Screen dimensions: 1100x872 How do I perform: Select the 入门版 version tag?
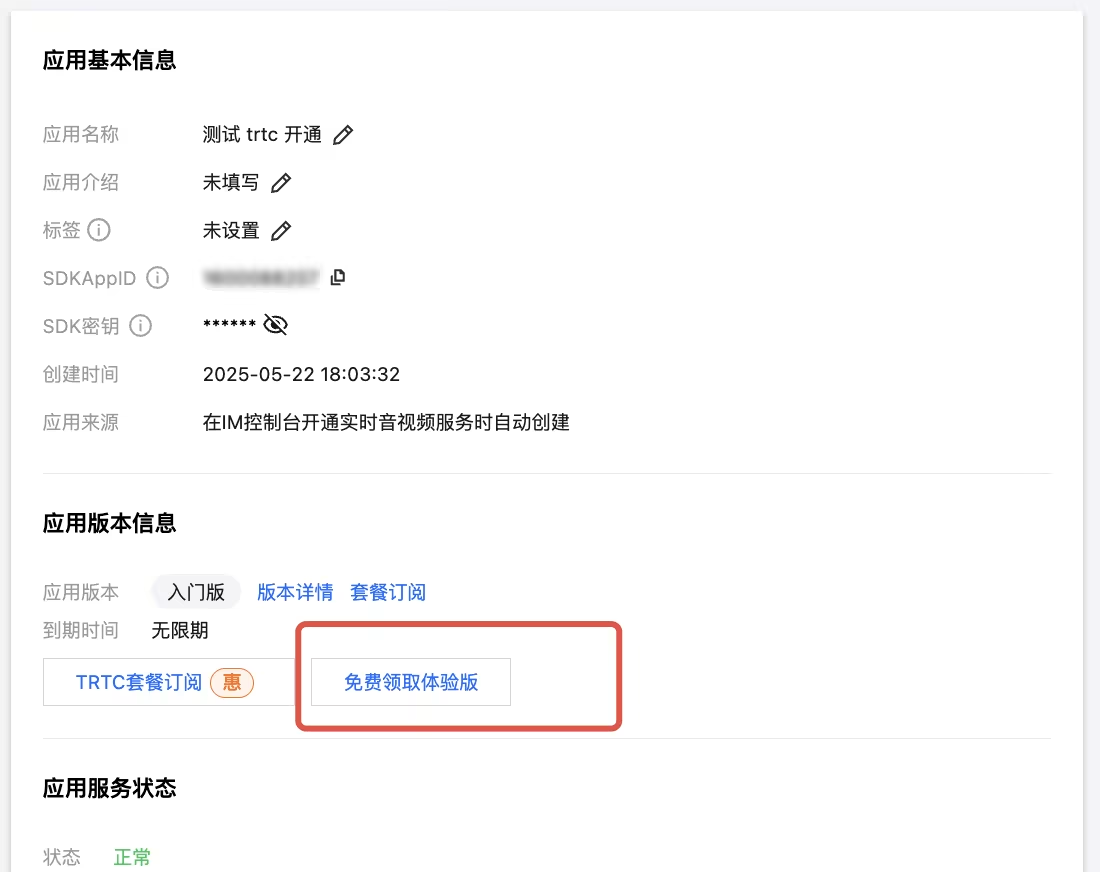pyautogui.click(x=196, y=592)
